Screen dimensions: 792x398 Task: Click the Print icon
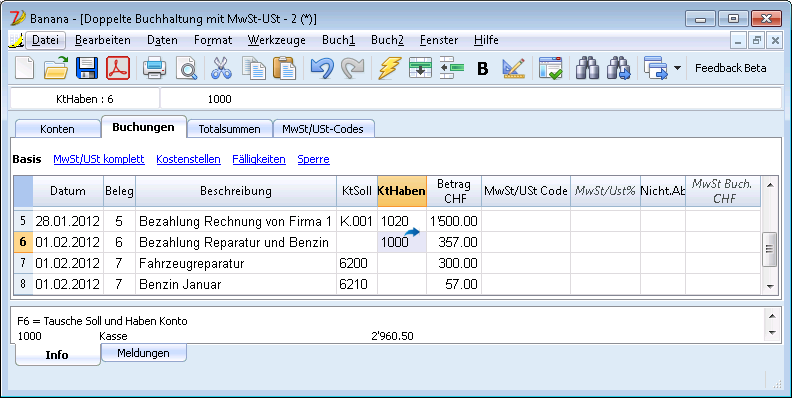(x=154, y=68)
